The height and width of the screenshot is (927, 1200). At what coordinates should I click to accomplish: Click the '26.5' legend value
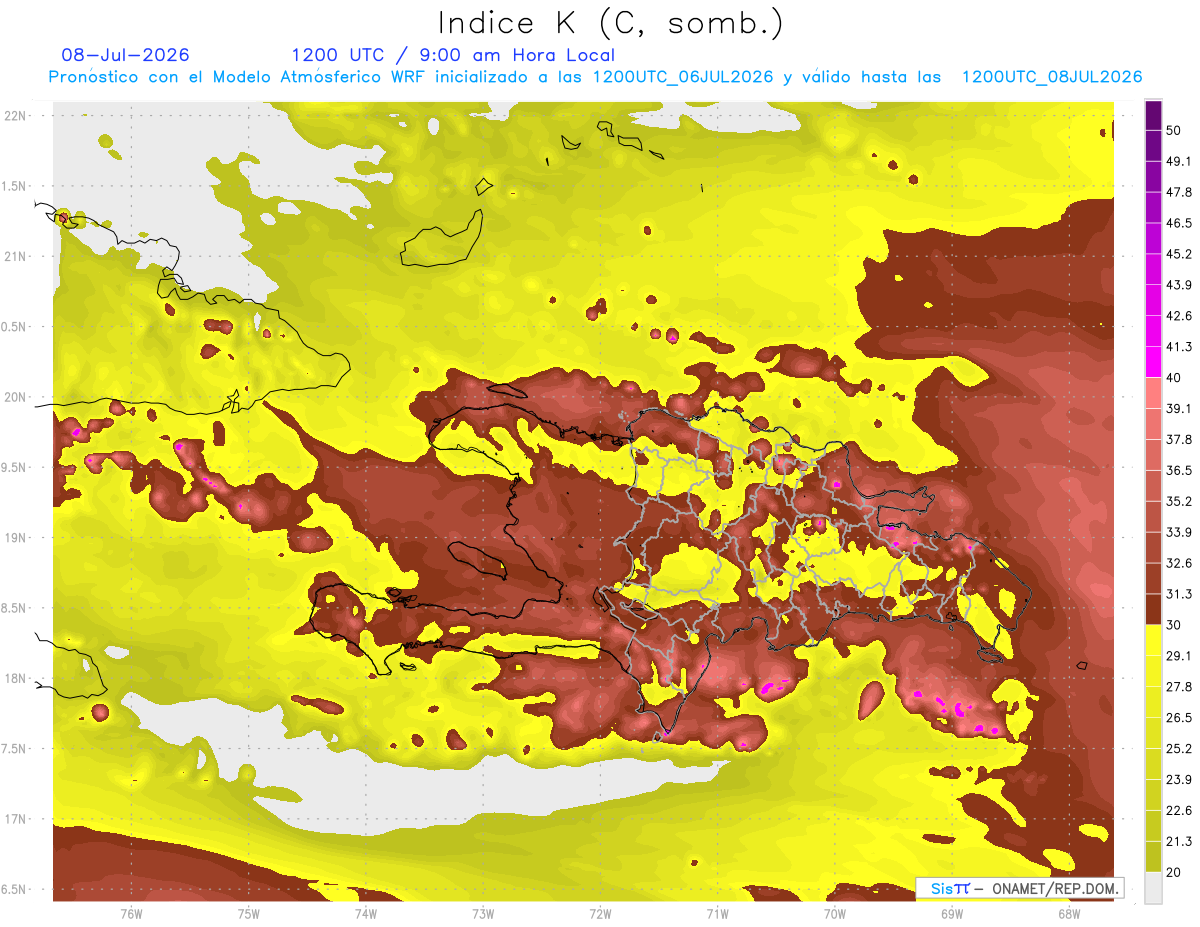1179,718
